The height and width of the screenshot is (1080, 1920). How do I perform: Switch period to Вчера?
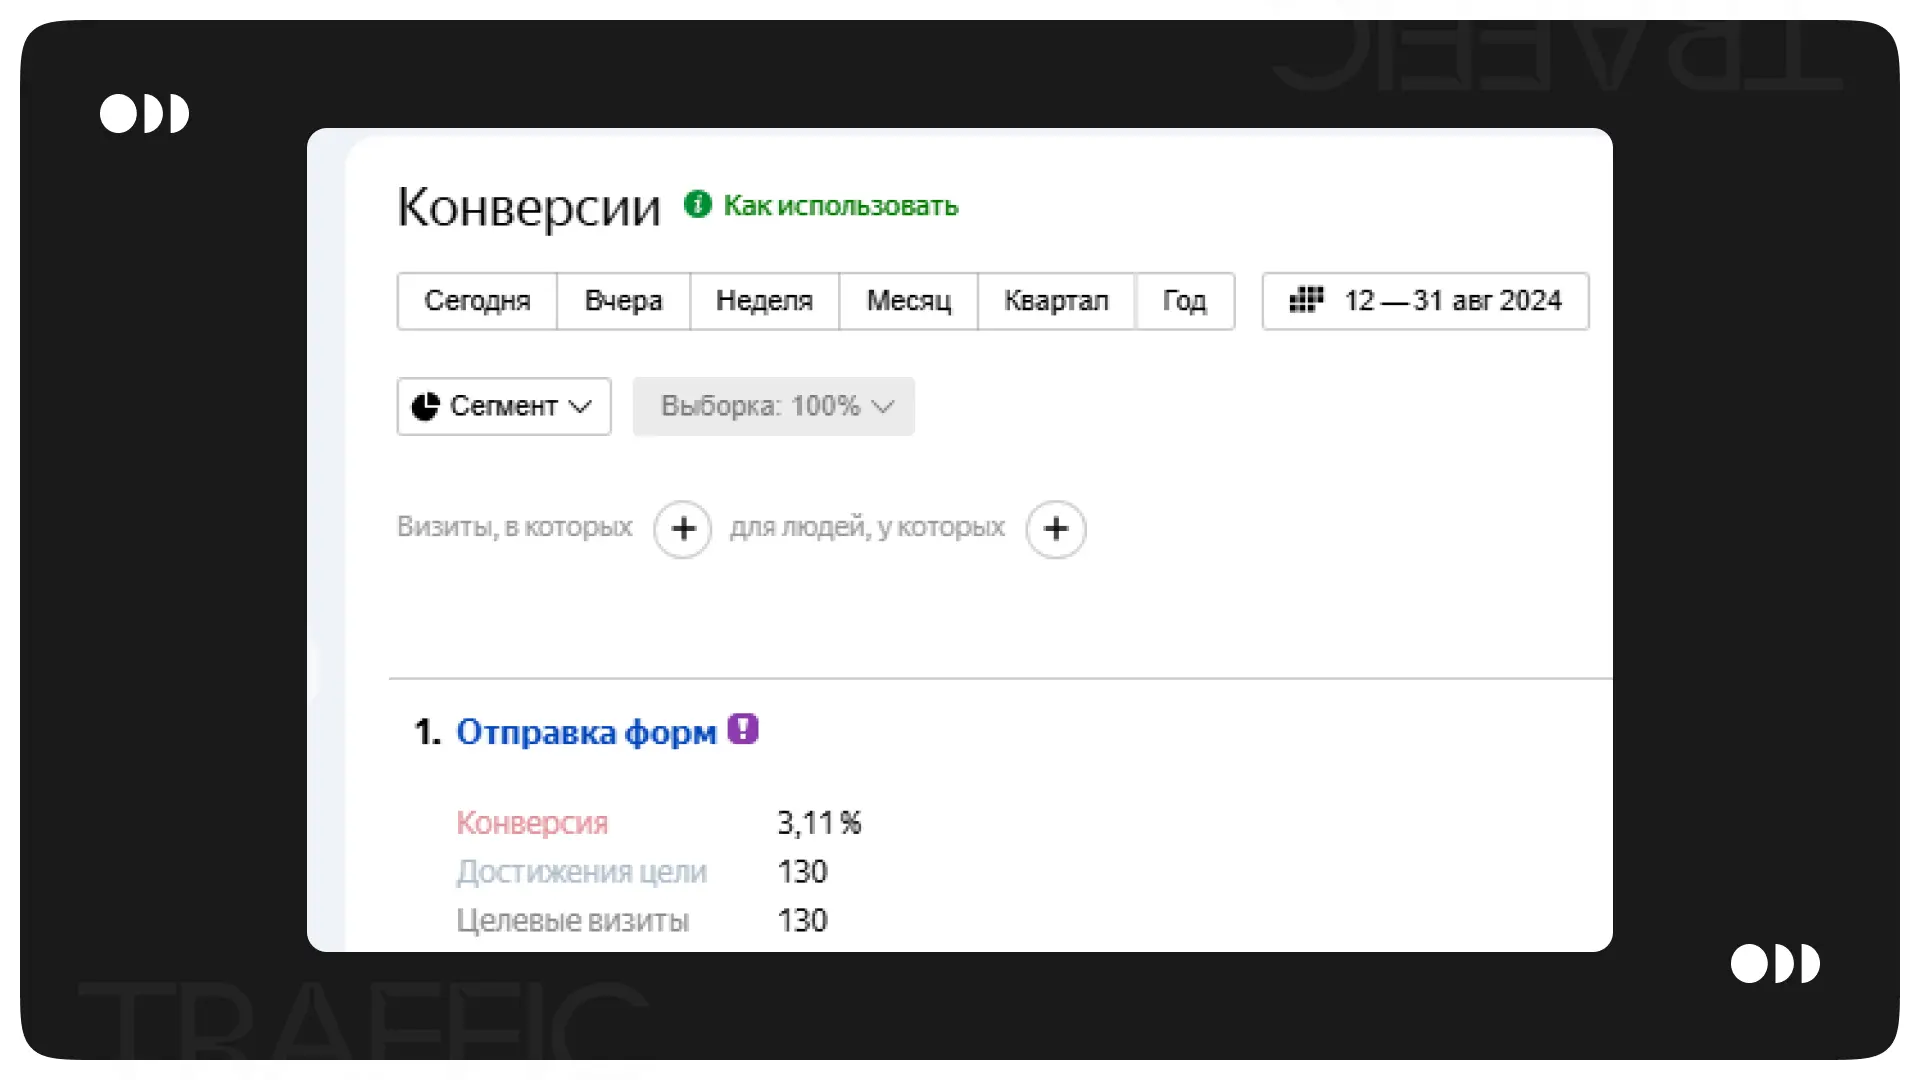point(623,301)
